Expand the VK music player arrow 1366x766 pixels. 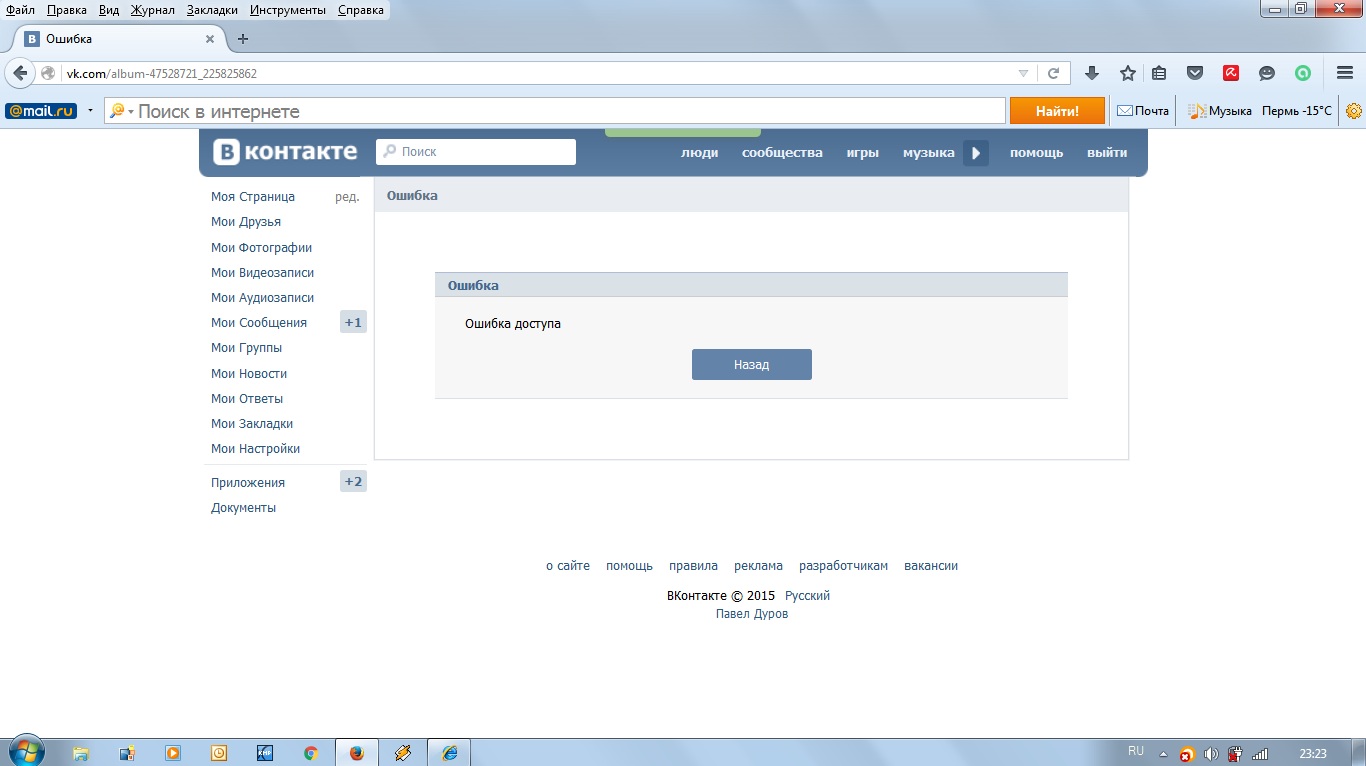point(976,153)
